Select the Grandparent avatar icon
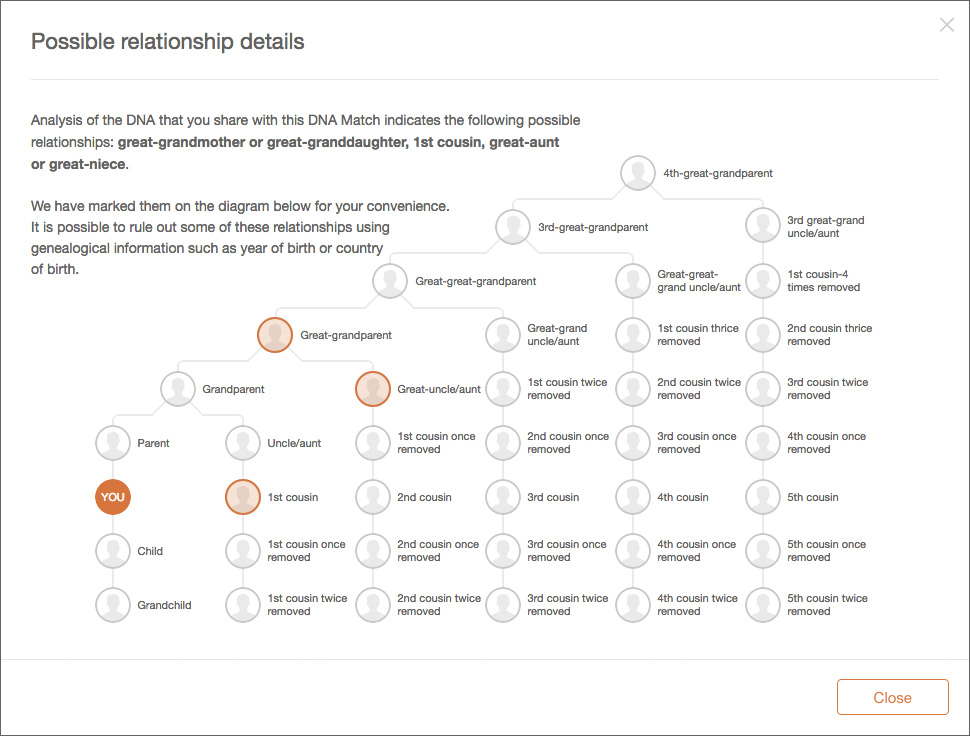This screenshot has width=970, height=736. click(177, 389)
